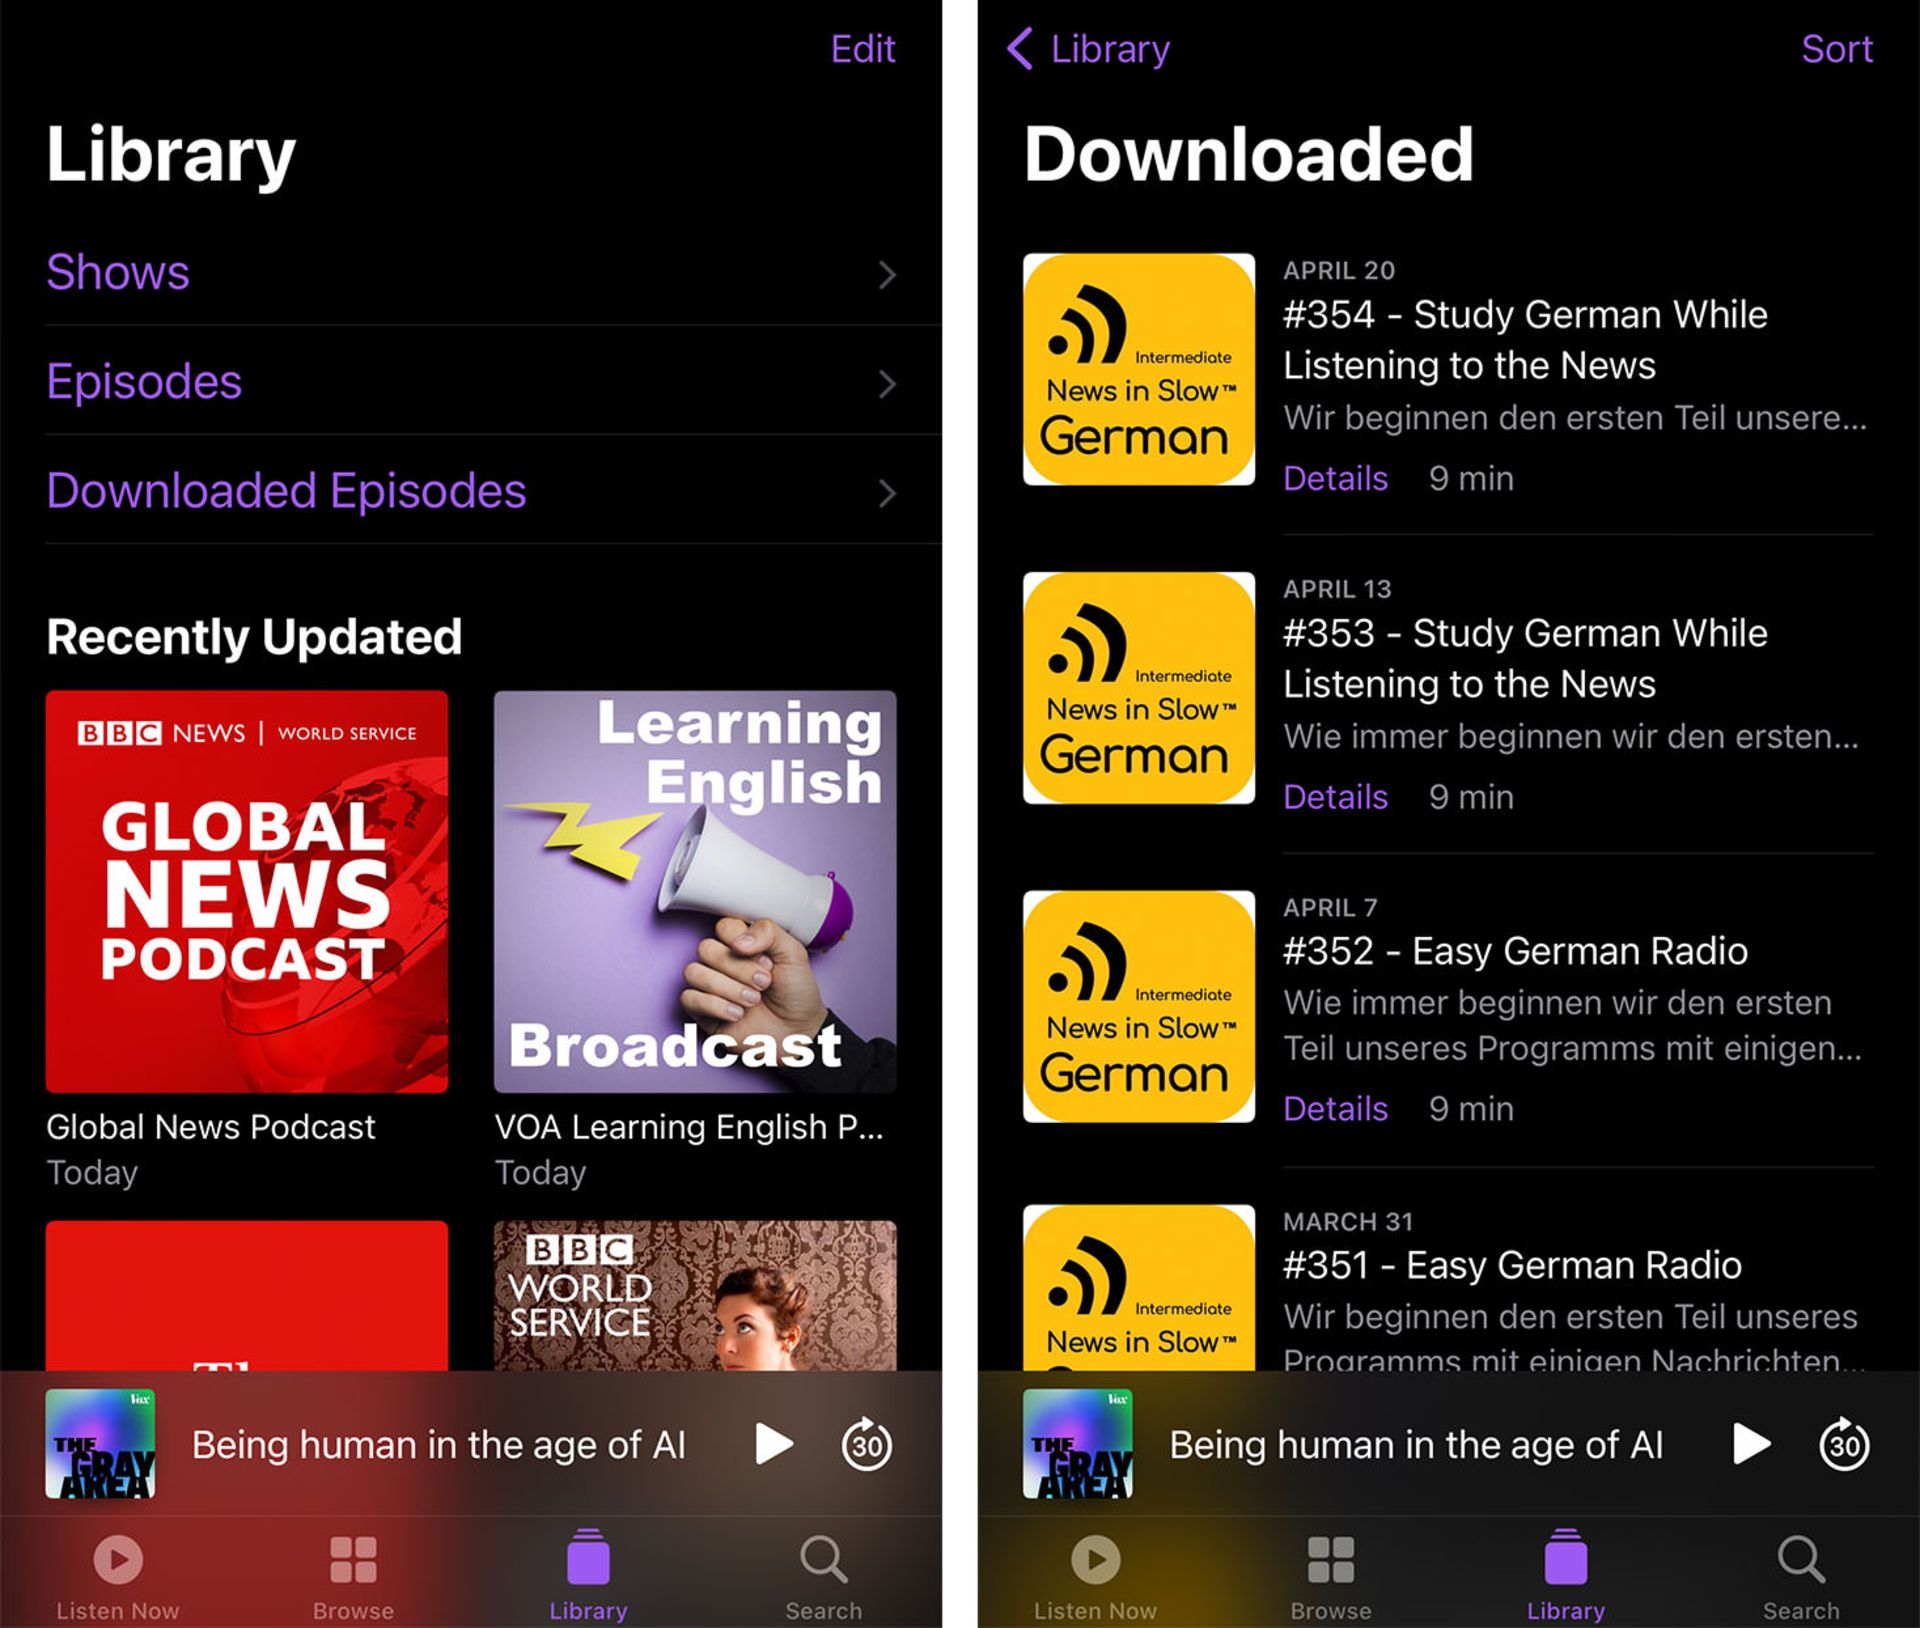Select the APRIL 20 episode date
The width and height of the screenshot is (1920, 1628).
(x=1339, y=271)
